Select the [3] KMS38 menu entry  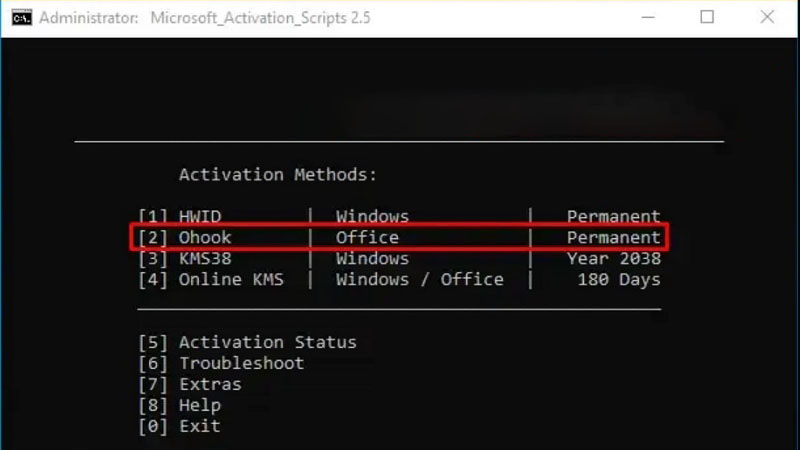pos(185,259)
